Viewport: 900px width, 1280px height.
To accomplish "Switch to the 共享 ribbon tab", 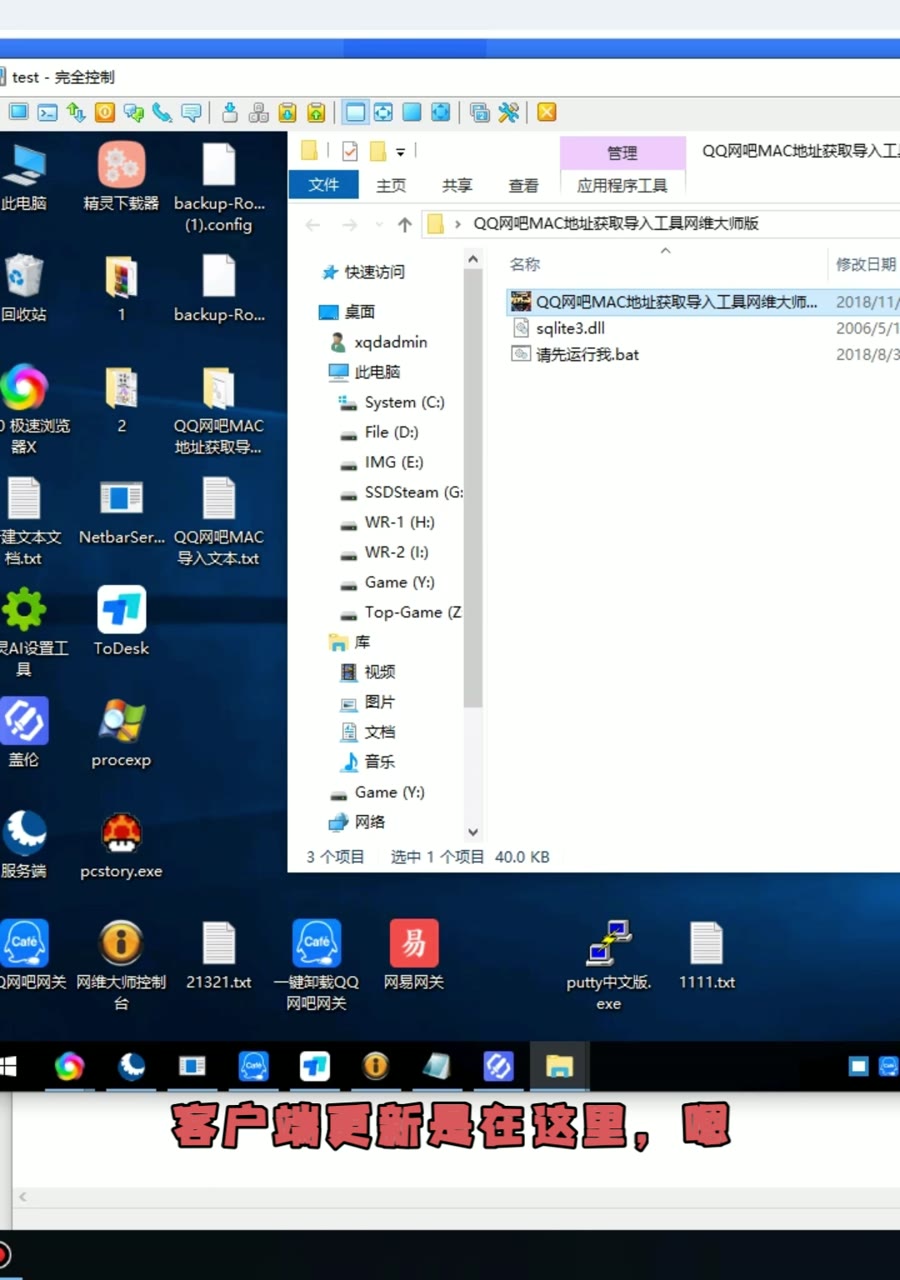I will [x=457, y=185].
